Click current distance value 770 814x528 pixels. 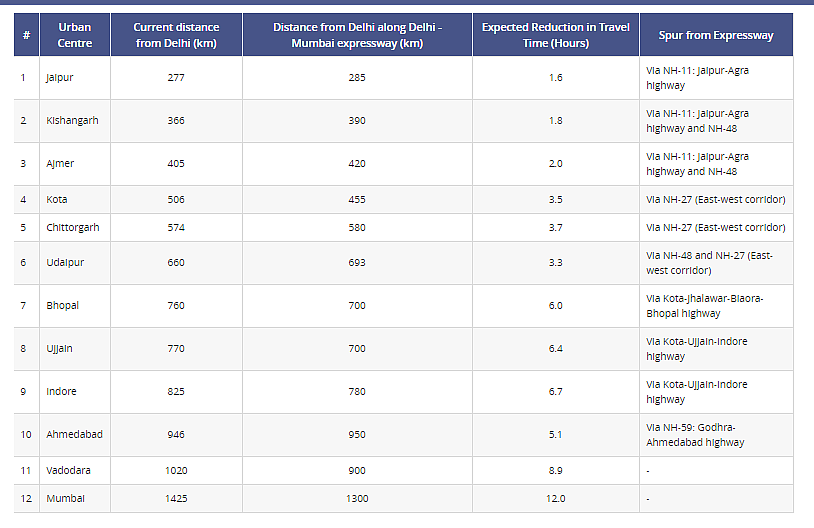pos(176,348)
